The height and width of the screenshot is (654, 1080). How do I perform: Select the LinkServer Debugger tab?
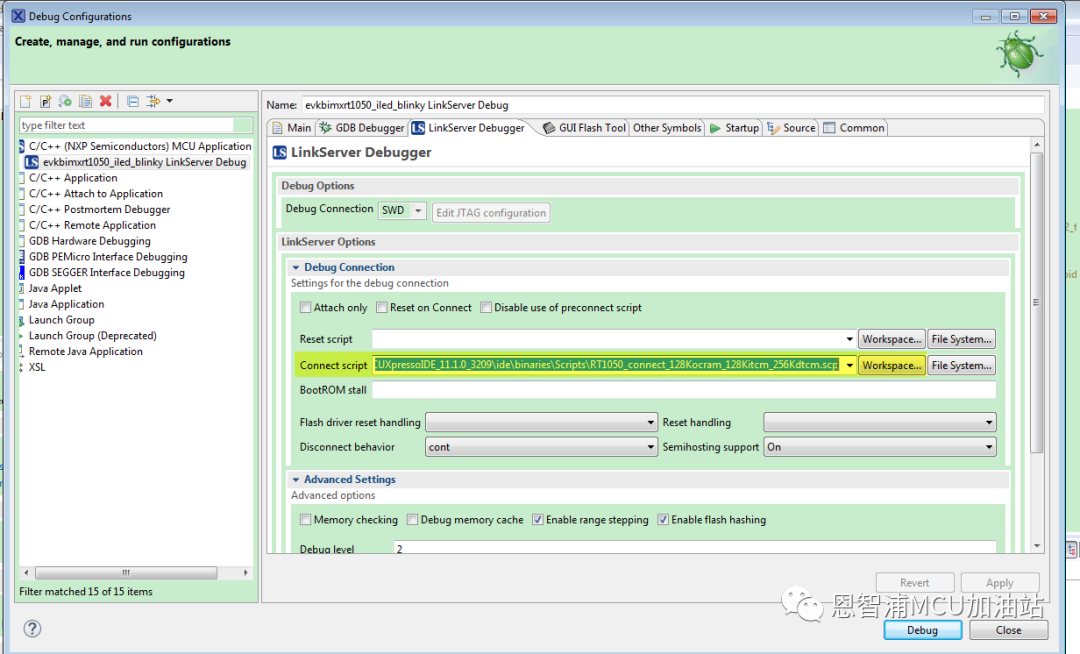tap(468, 128)
